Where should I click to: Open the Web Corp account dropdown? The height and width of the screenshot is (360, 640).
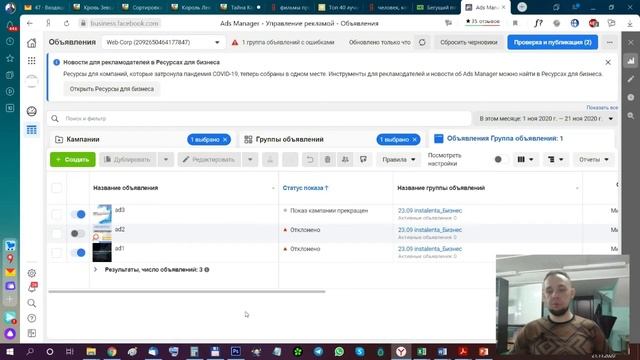click(x=163, y=42)
